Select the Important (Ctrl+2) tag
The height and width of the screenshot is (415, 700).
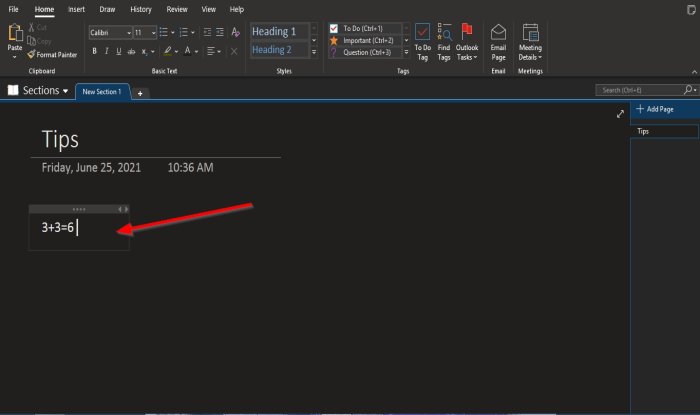(365, 41)
